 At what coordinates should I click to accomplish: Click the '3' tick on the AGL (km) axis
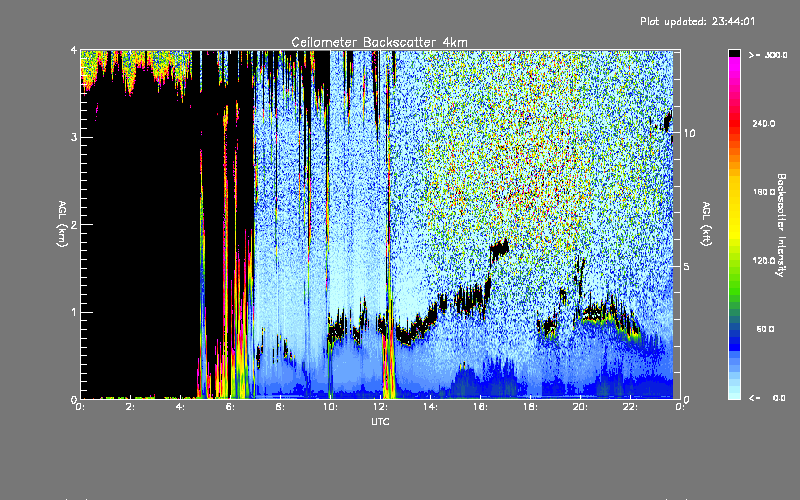(x=74, y=138)
